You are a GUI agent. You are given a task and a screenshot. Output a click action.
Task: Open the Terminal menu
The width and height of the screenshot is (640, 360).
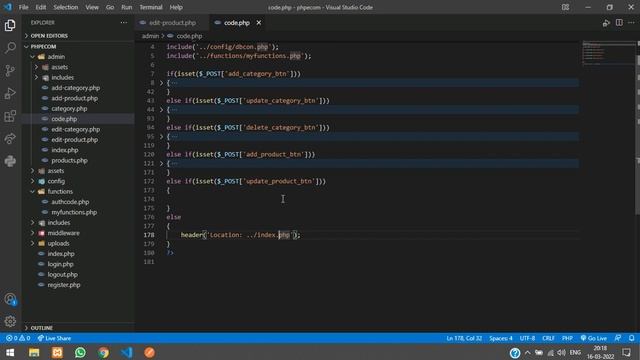pyautogui.click(x=151, y=7)
